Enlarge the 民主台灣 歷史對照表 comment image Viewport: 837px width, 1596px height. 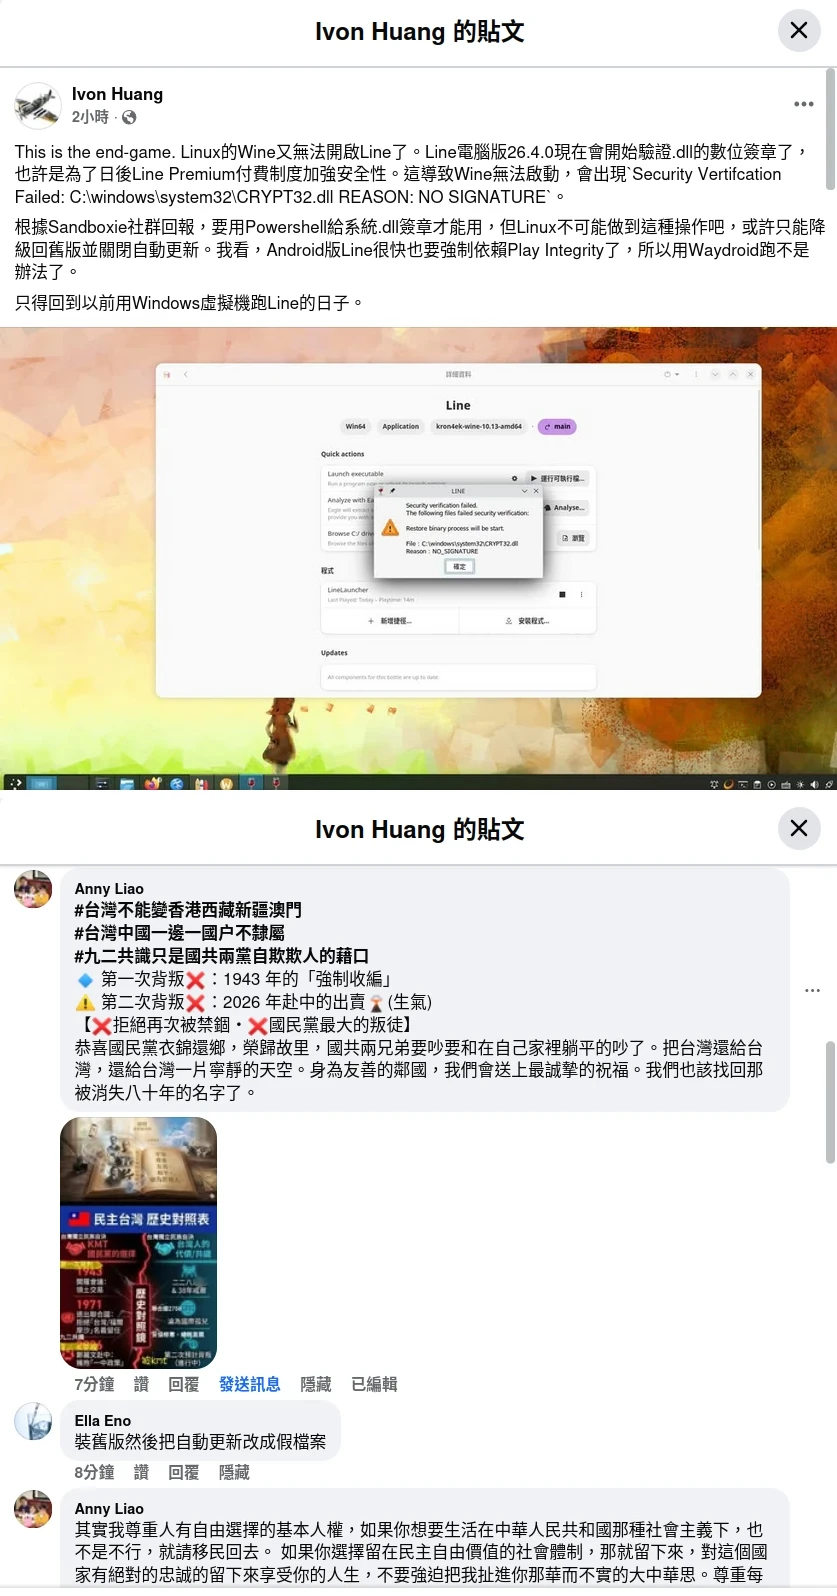pyautogui.click(x=138, y=1243)
